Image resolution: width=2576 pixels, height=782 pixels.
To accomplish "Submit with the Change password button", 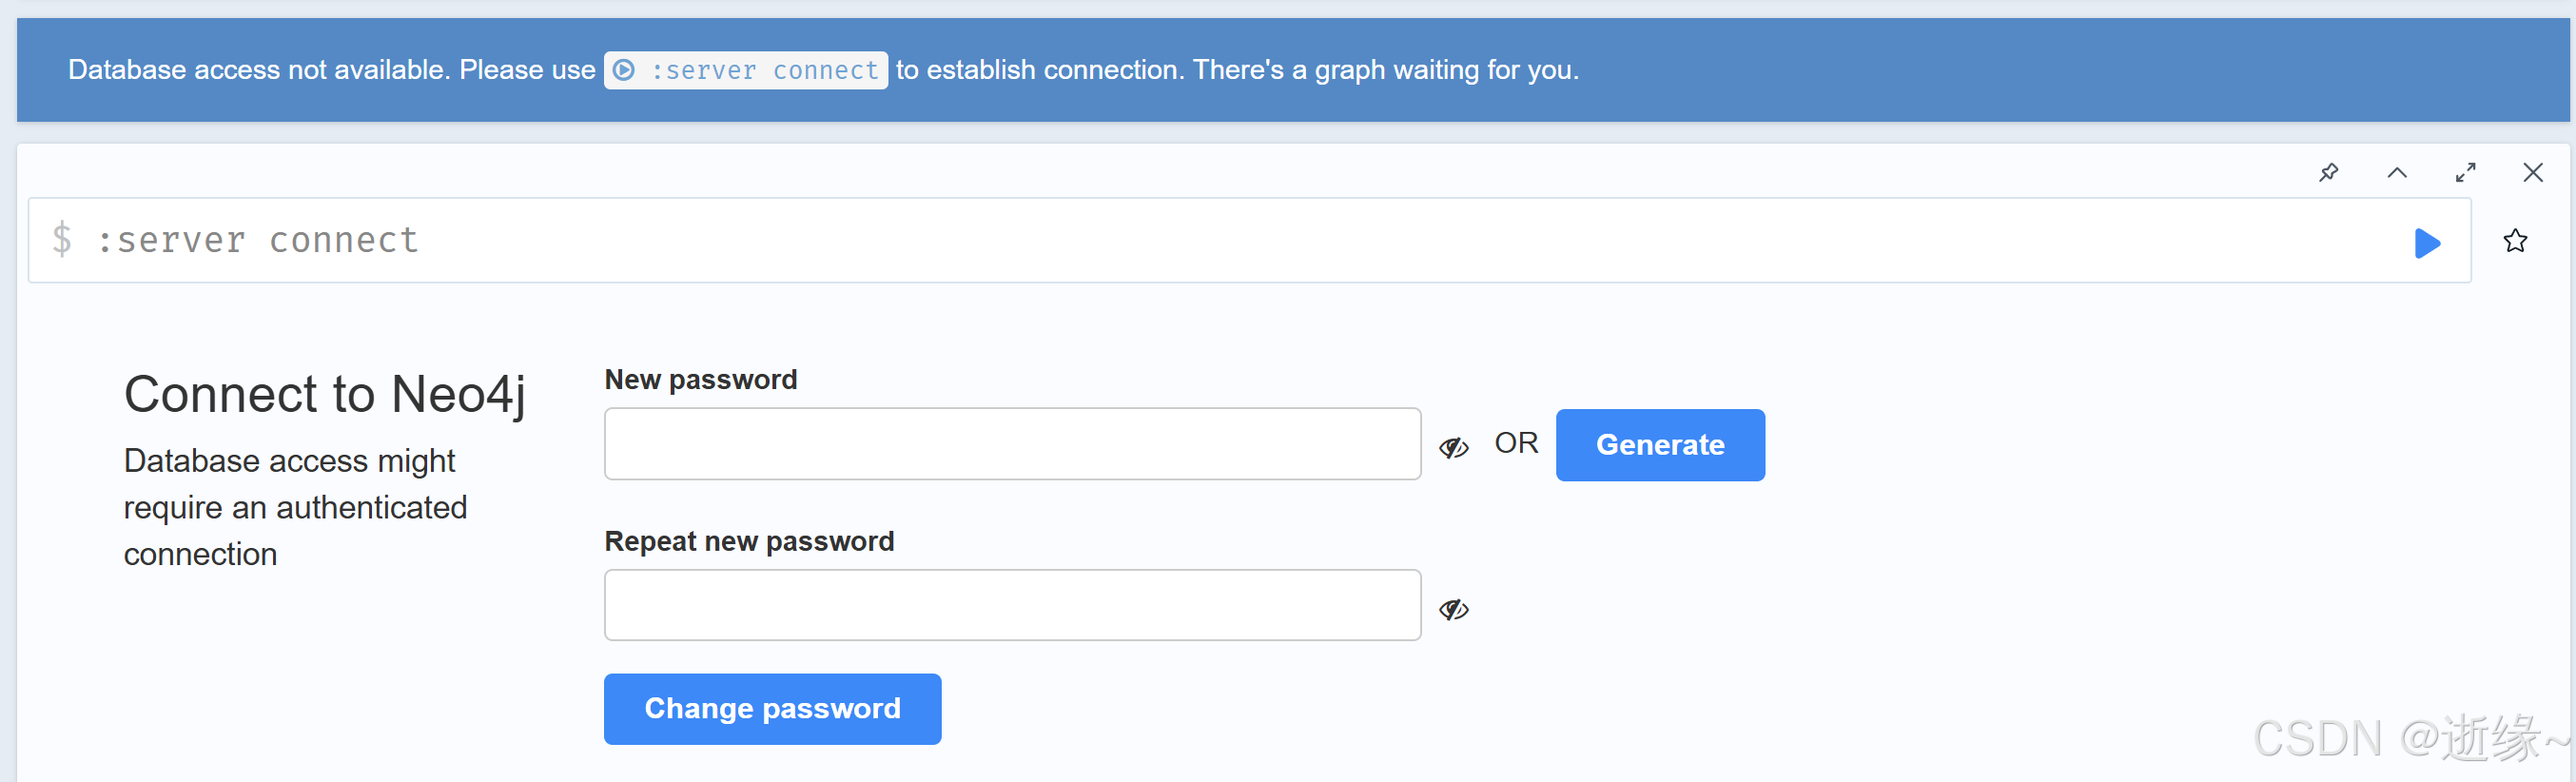I will click(772, 708).
